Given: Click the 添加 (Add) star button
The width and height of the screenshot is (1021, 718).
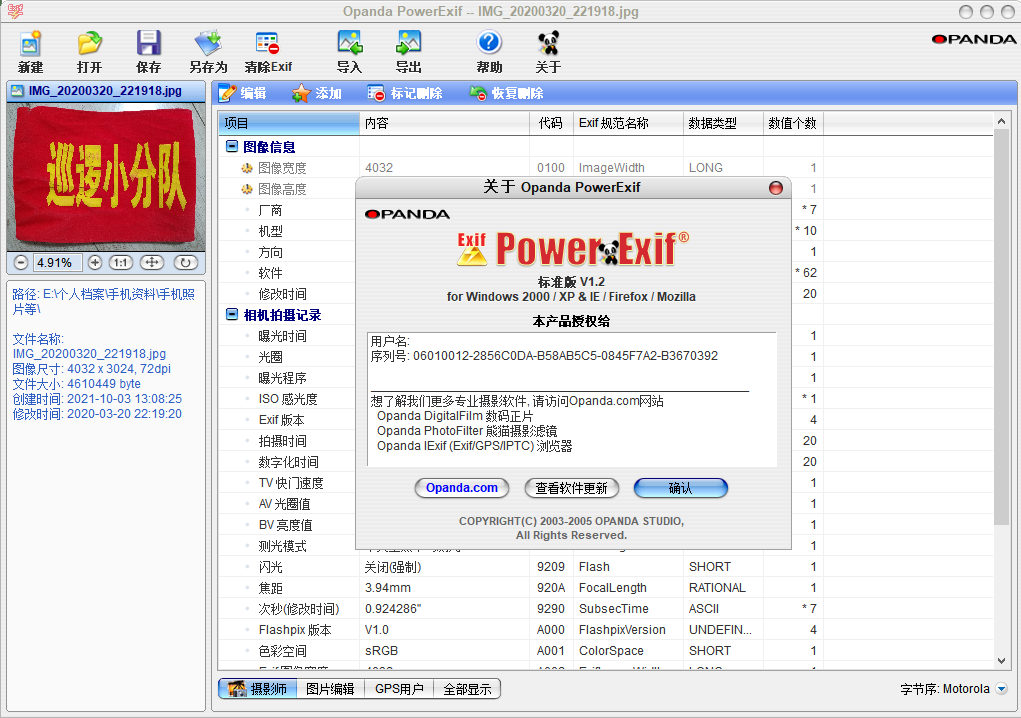Looking at the screenshot, I should pyautogui.click(x=317, y=93).
